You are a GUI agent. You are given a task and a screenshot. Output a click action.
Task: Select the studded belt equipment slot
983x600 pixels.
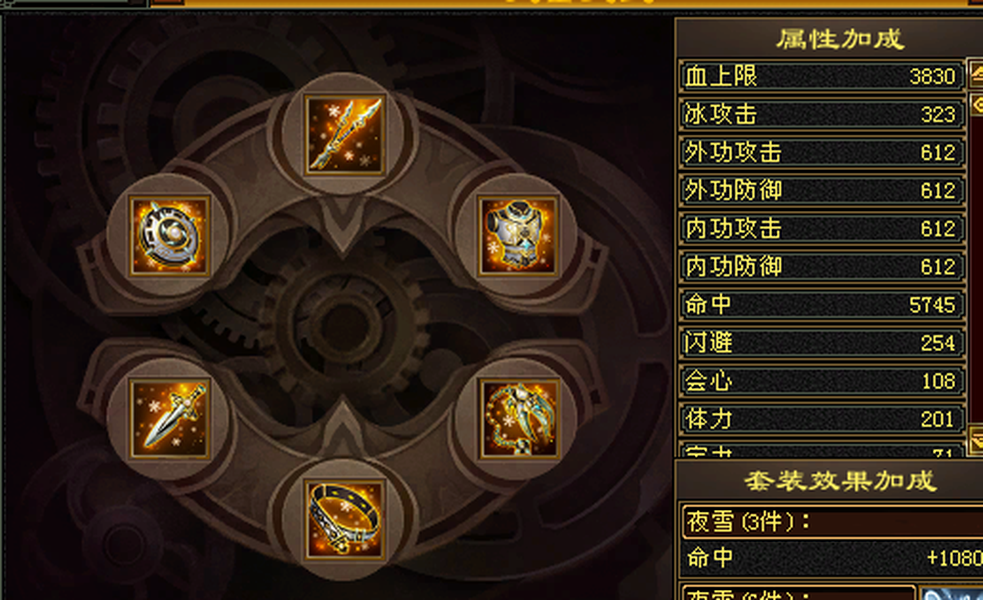(x=344, y=520)
